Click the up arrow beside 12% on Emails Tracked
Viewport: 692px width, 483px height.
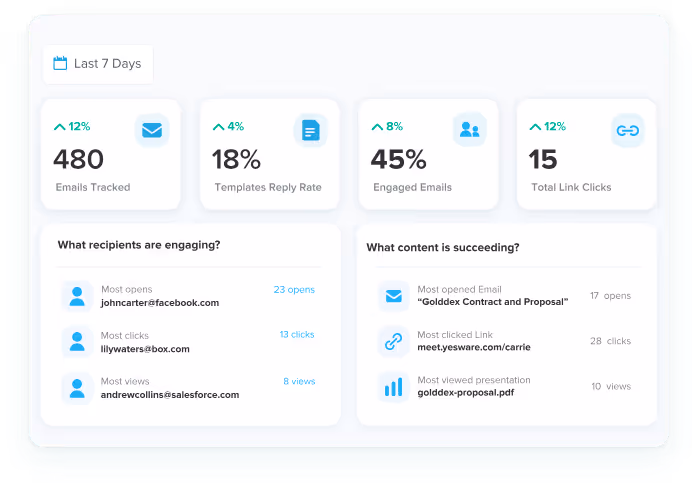pyautogui.click(x=60, y=127)
